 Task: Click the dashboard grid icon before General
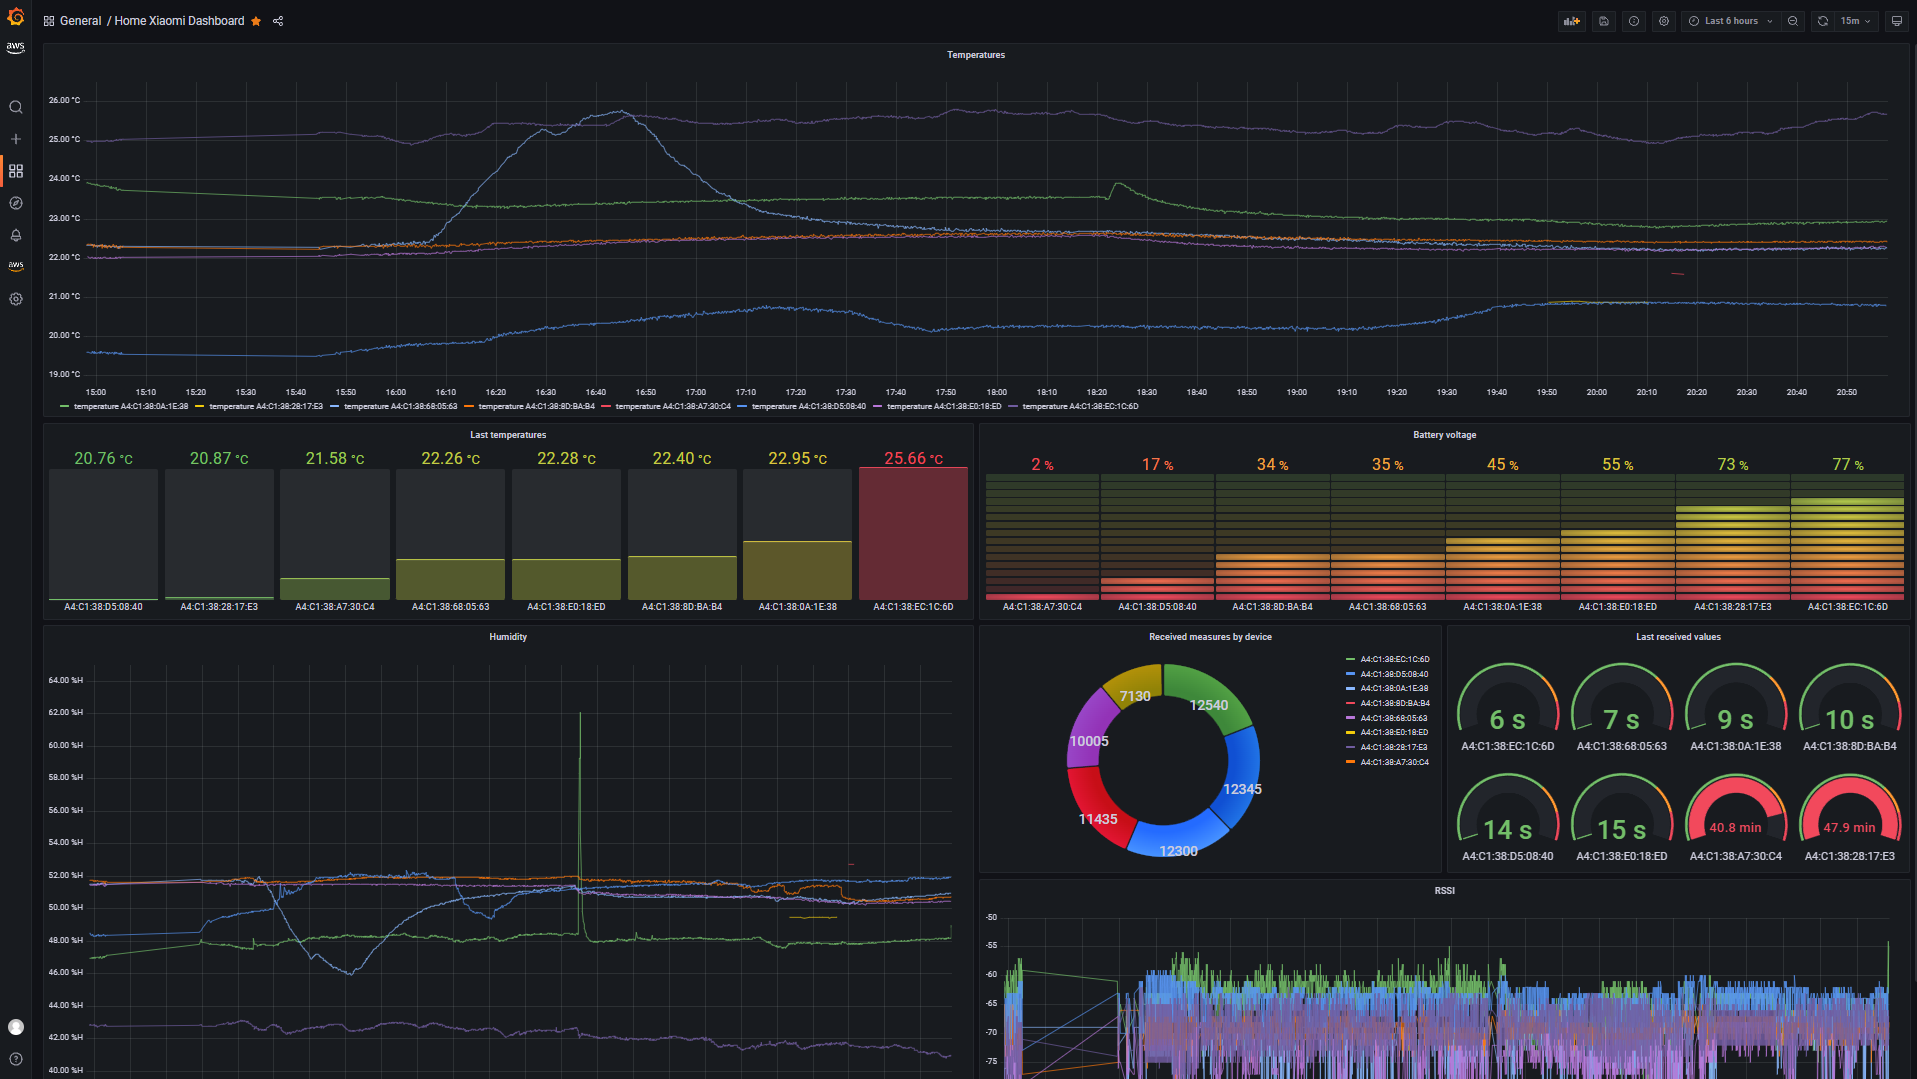point(48,21)
